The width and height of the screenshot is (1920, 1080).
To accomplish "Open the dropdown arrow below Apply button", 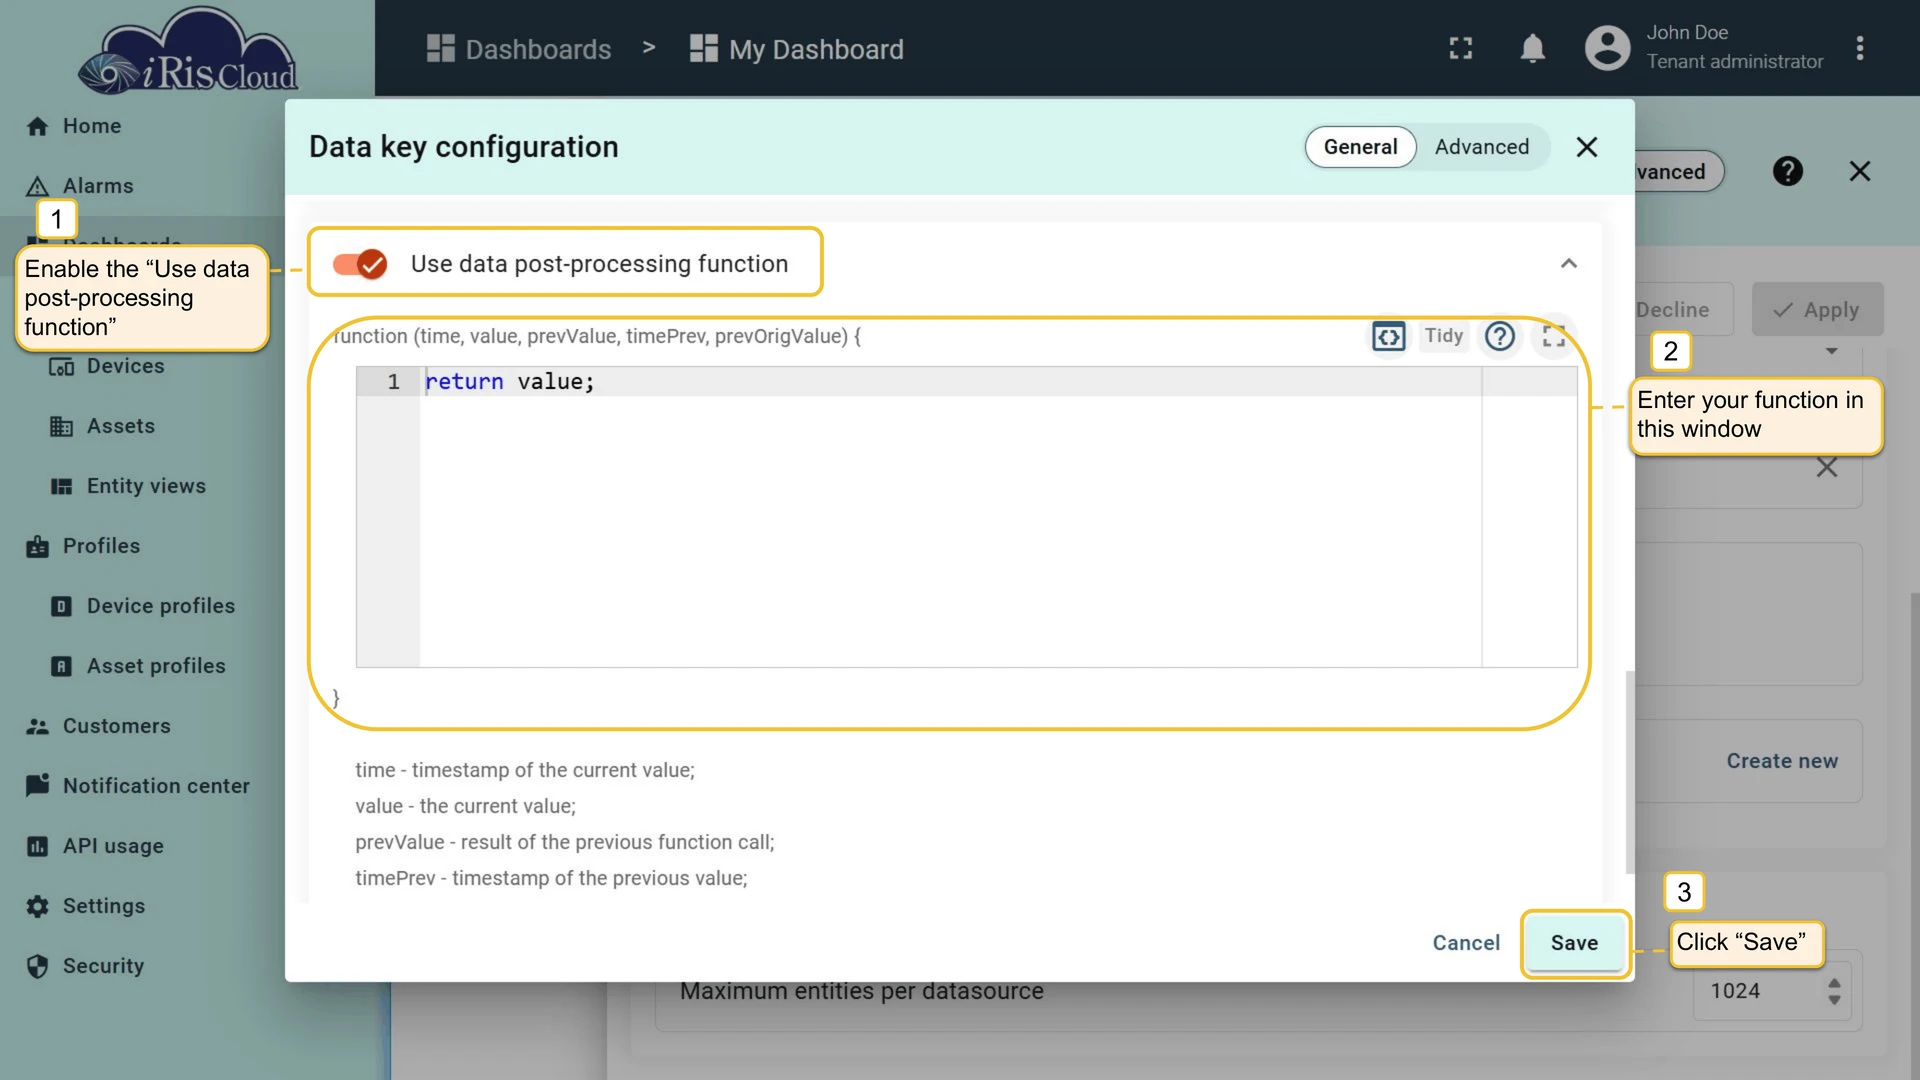I will point(1831,351).
